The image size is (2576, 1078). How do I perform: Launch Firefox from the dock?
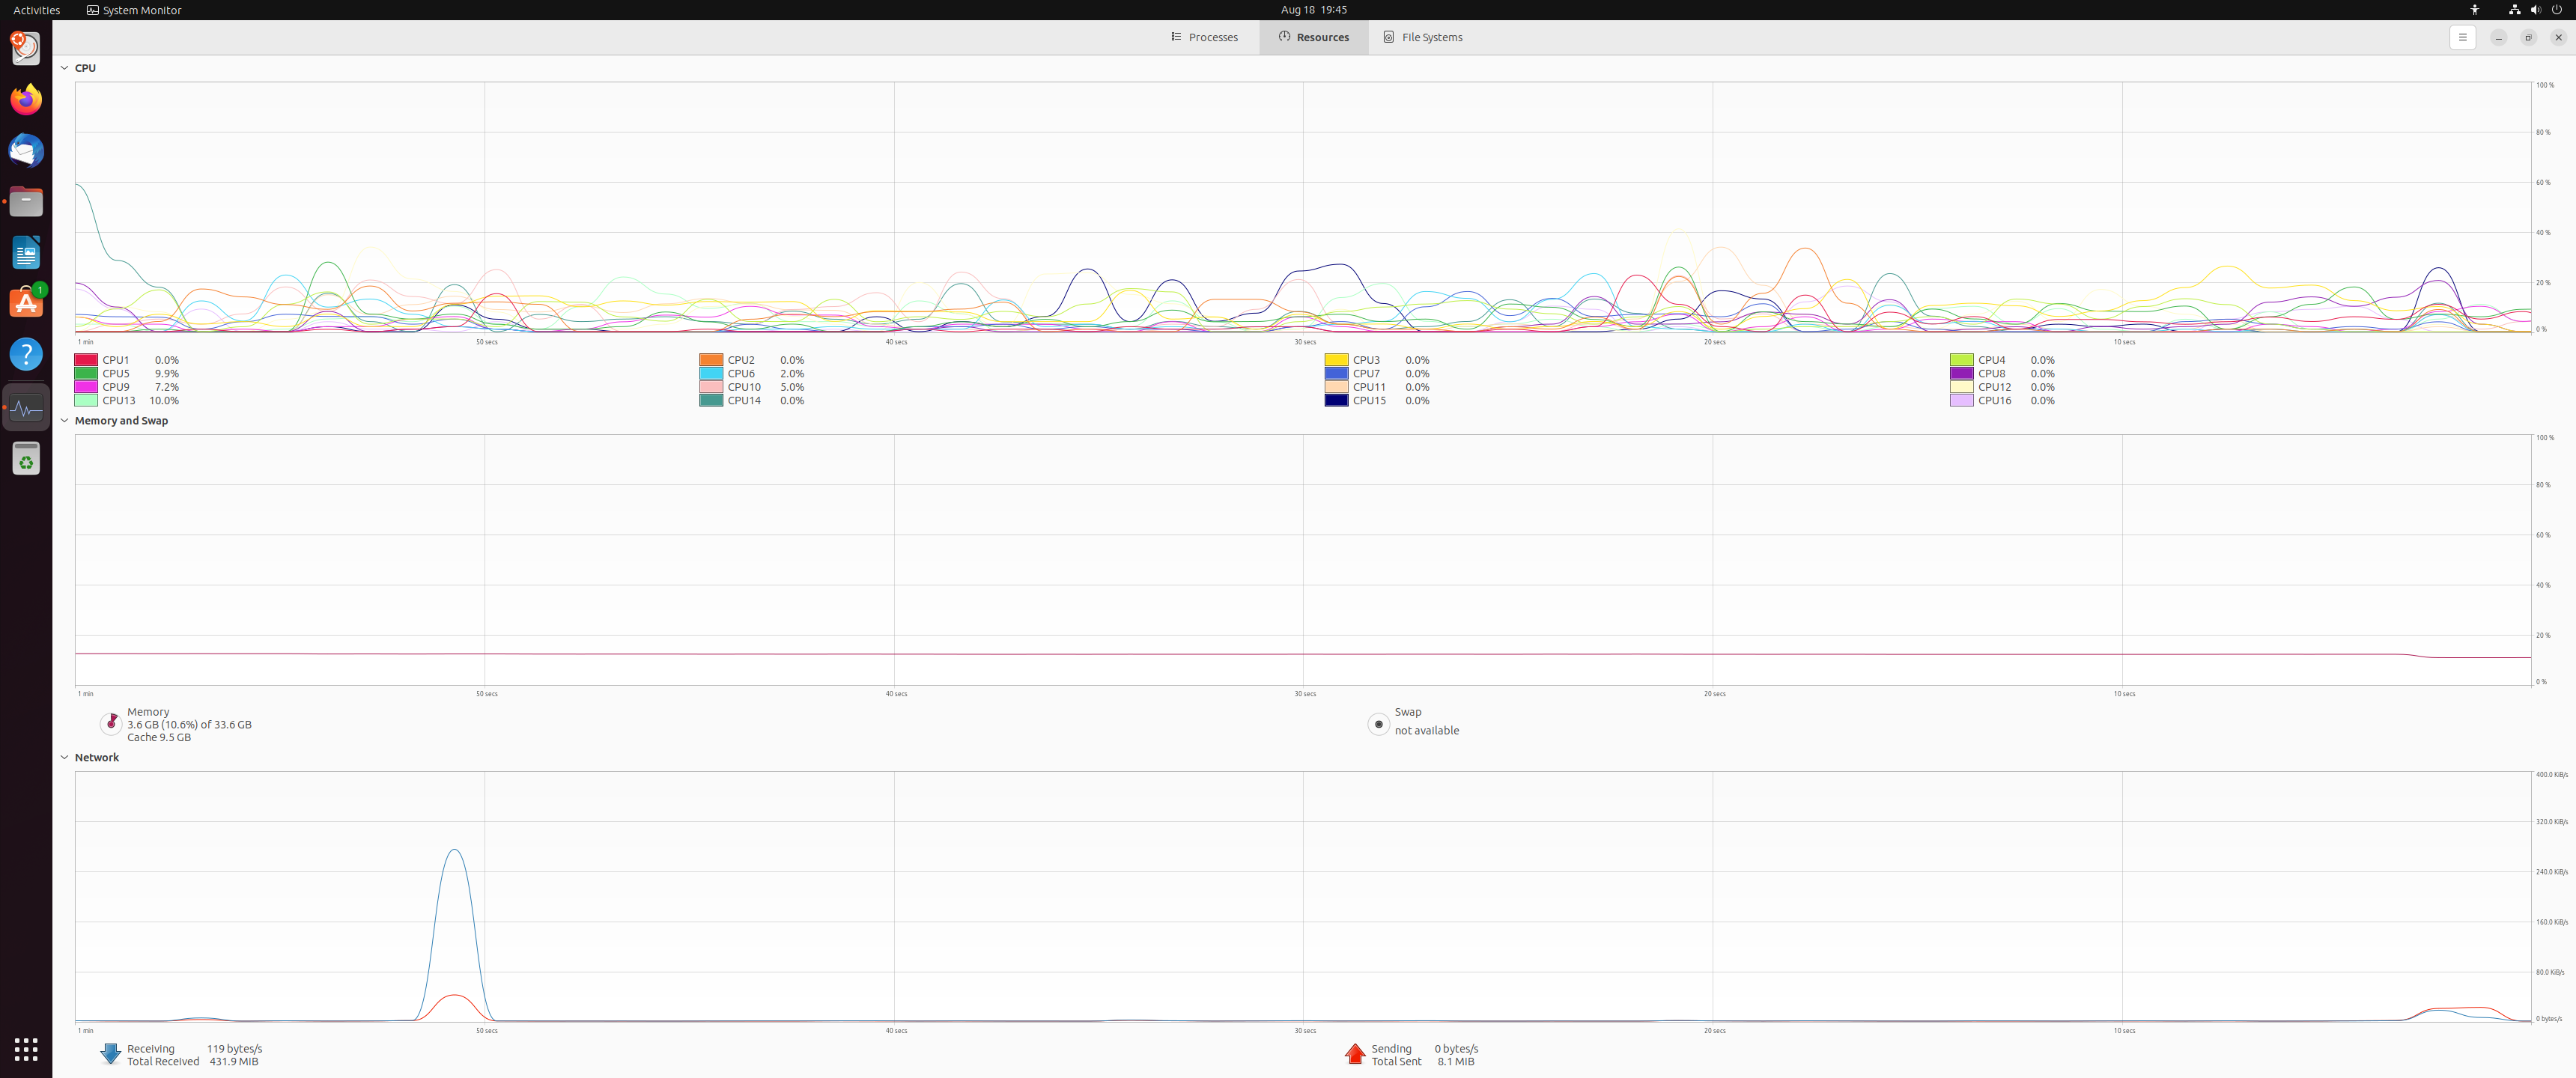tap(25, 99)
